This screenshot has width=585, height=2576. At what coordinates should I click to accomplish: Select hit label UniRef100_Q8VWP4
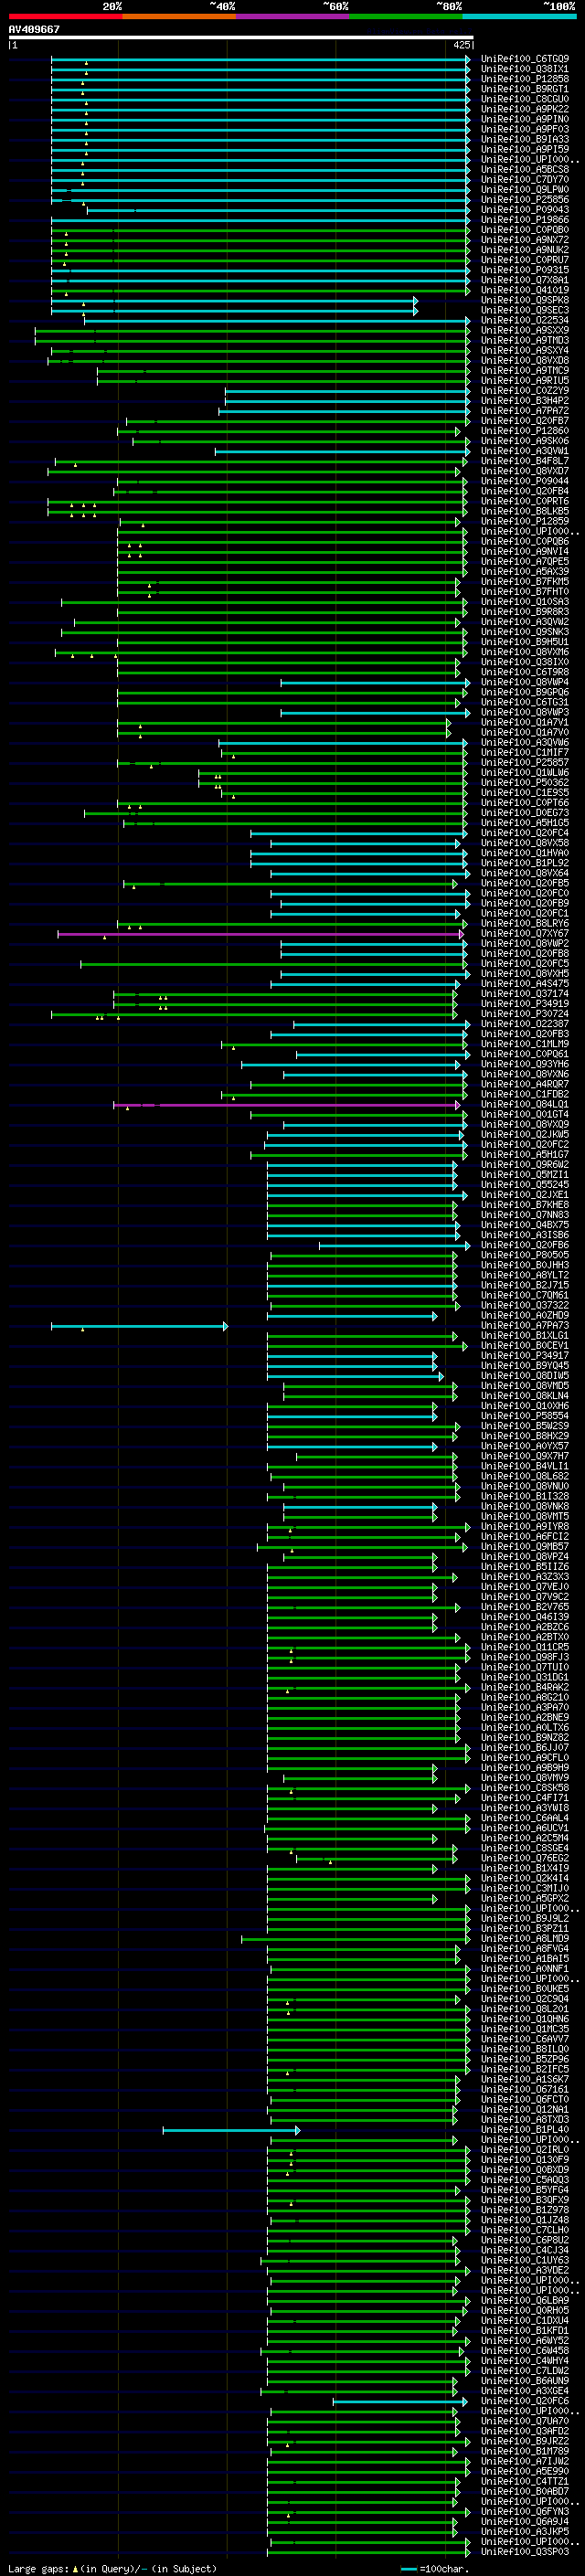(x=525, y=682)
